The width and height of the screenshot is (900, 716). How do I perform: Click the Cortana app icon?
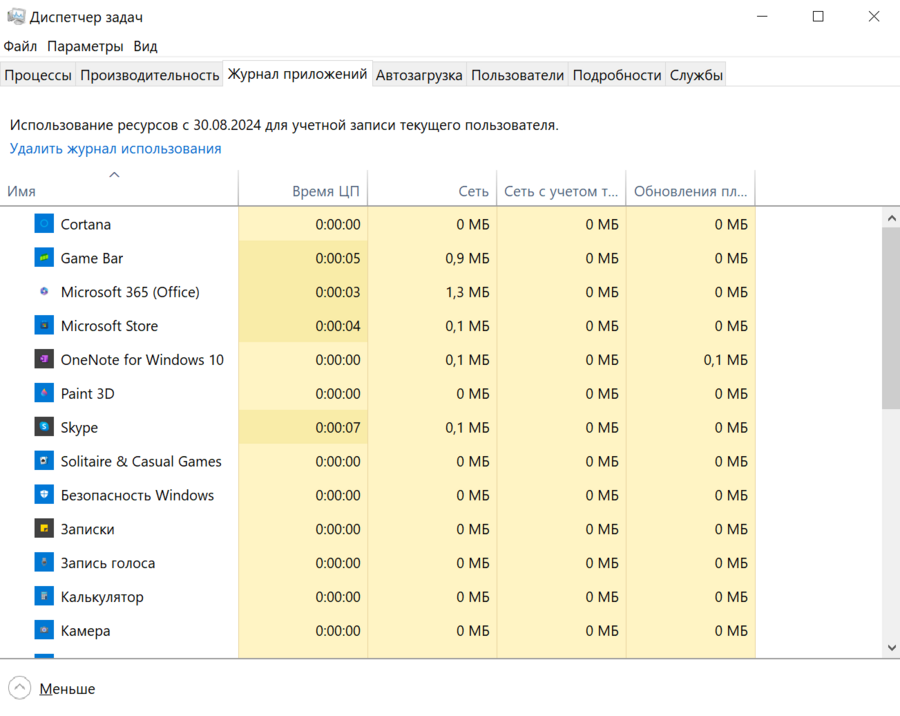[x=44, y=224]
